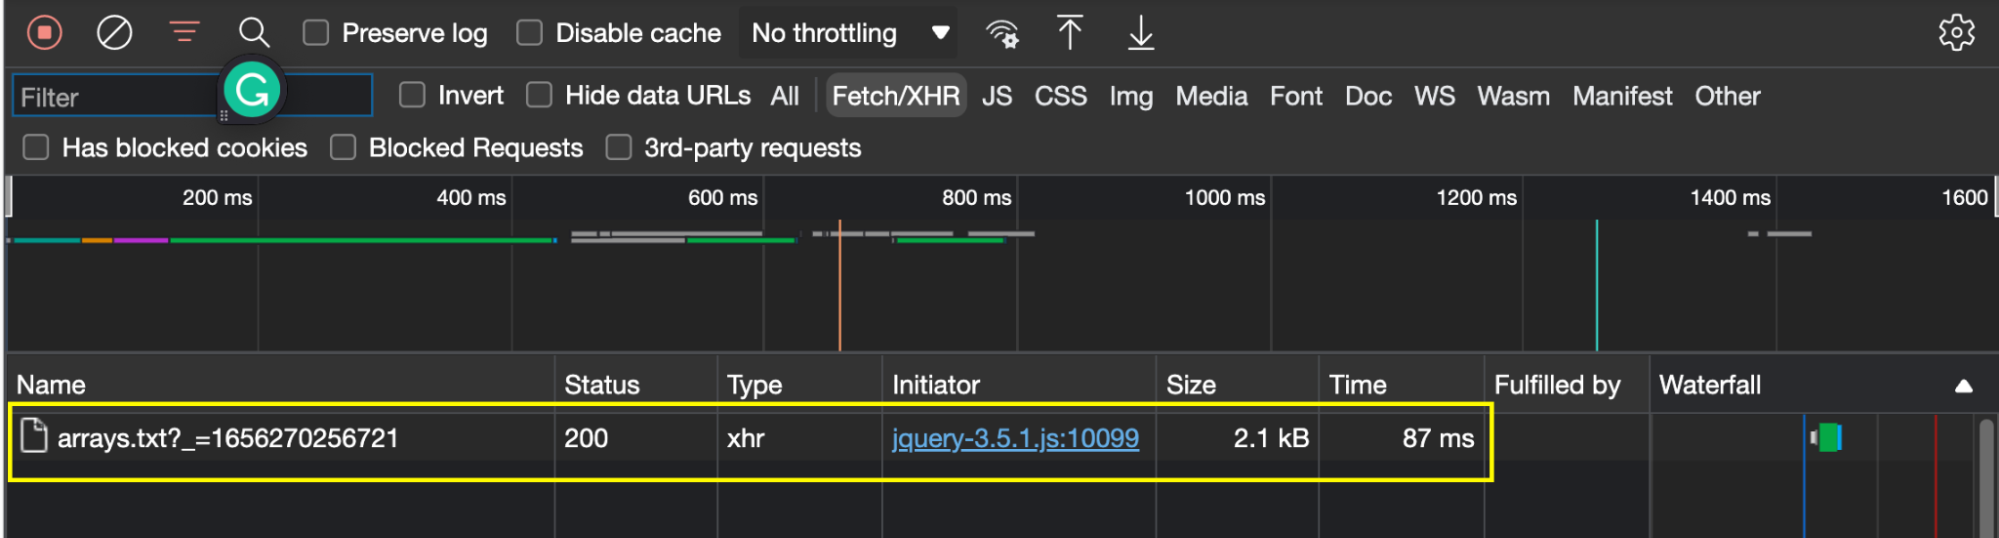
Task: Open network settings gear
Action: coord(1956,33)
